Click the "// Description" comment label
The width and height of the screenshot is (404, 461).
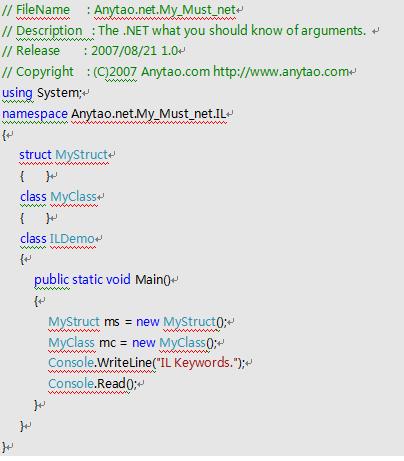[x=42, y=31]
